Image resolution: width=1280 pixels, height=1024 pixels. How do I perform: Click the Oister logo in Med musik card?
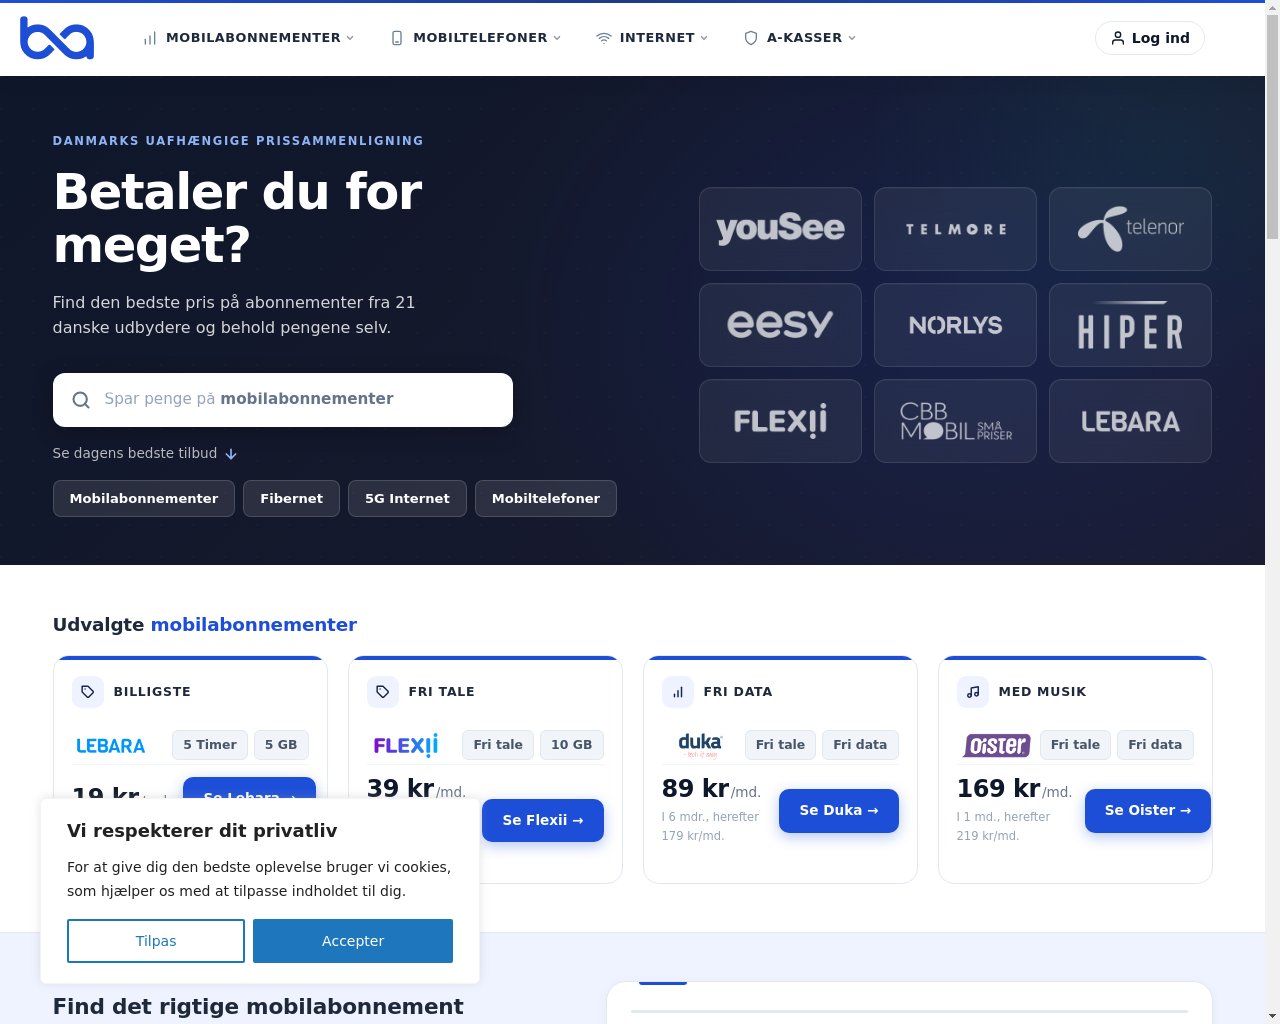tap(996, 746)
